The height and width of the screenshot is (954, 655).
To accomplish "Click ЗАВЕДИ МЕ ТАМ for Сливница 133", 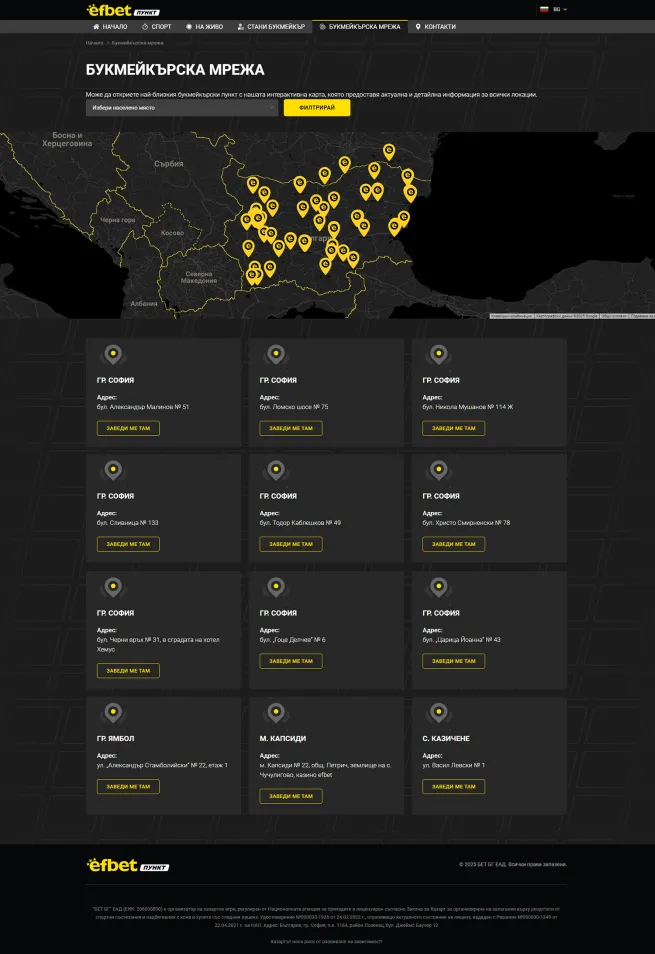I will click(128, 544).
